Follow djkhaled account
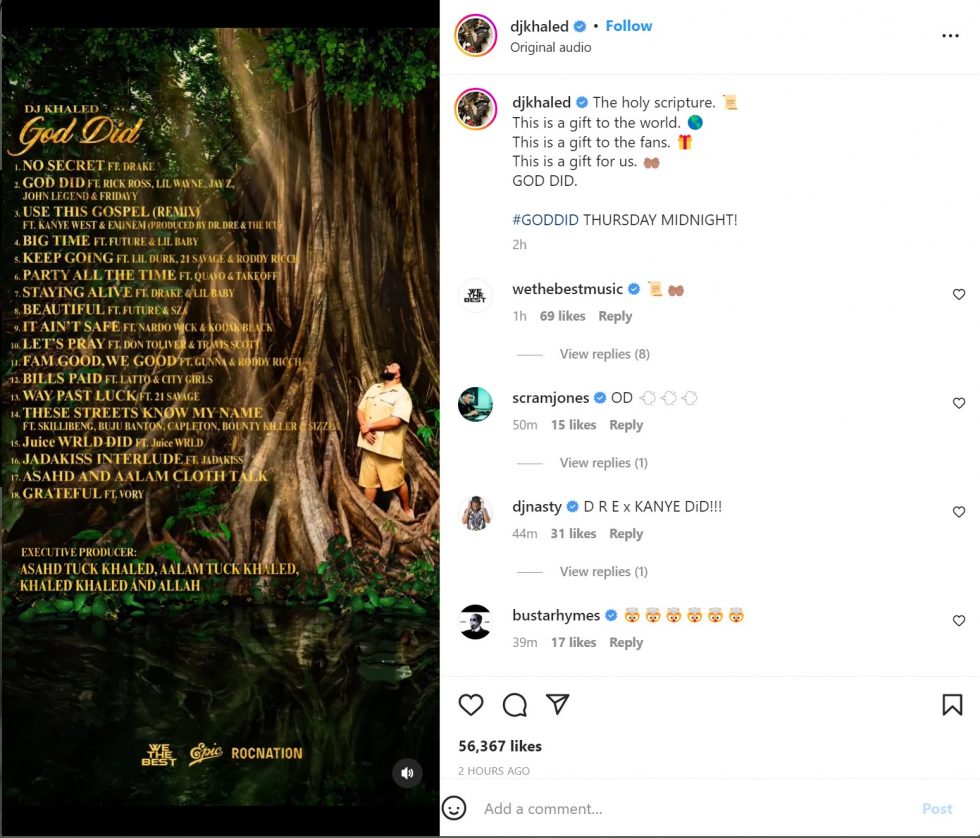980x838 pixels. (x=628, y=26)
